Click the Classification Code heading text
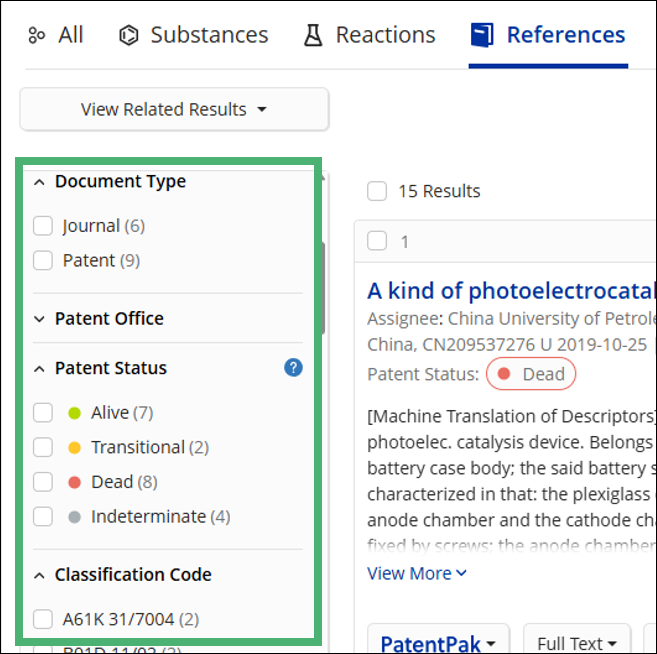Image resolution: width=657 pixels, height=654 pixels. (133, 575)
